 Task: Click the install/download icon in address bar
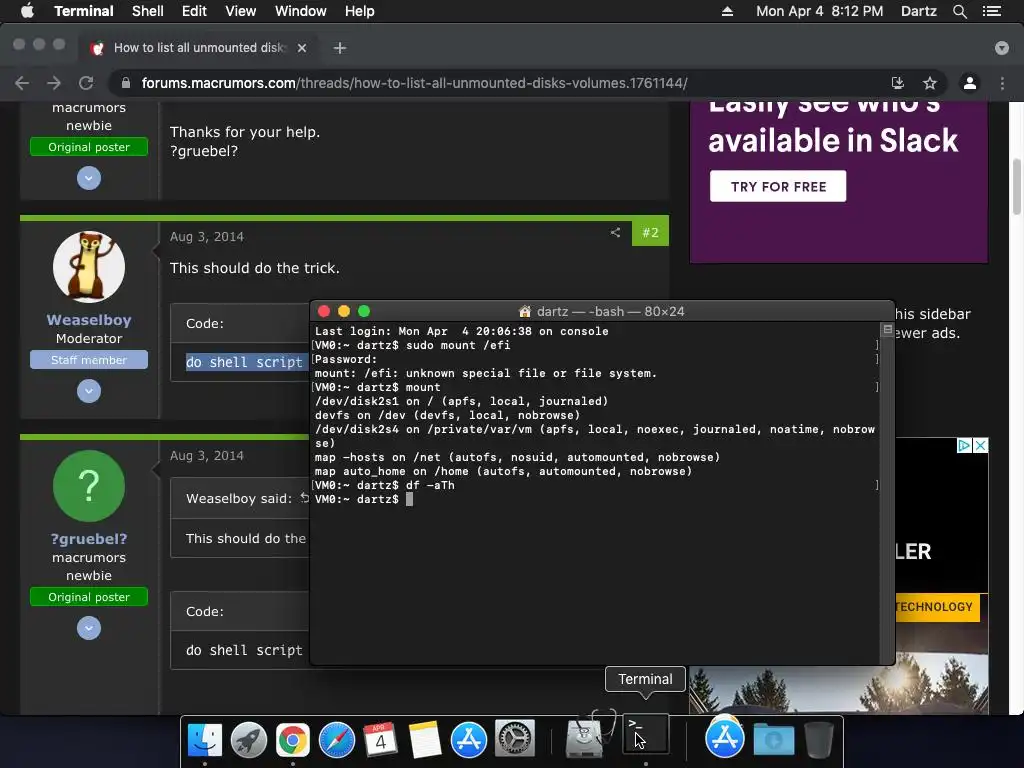pos(898,83)
